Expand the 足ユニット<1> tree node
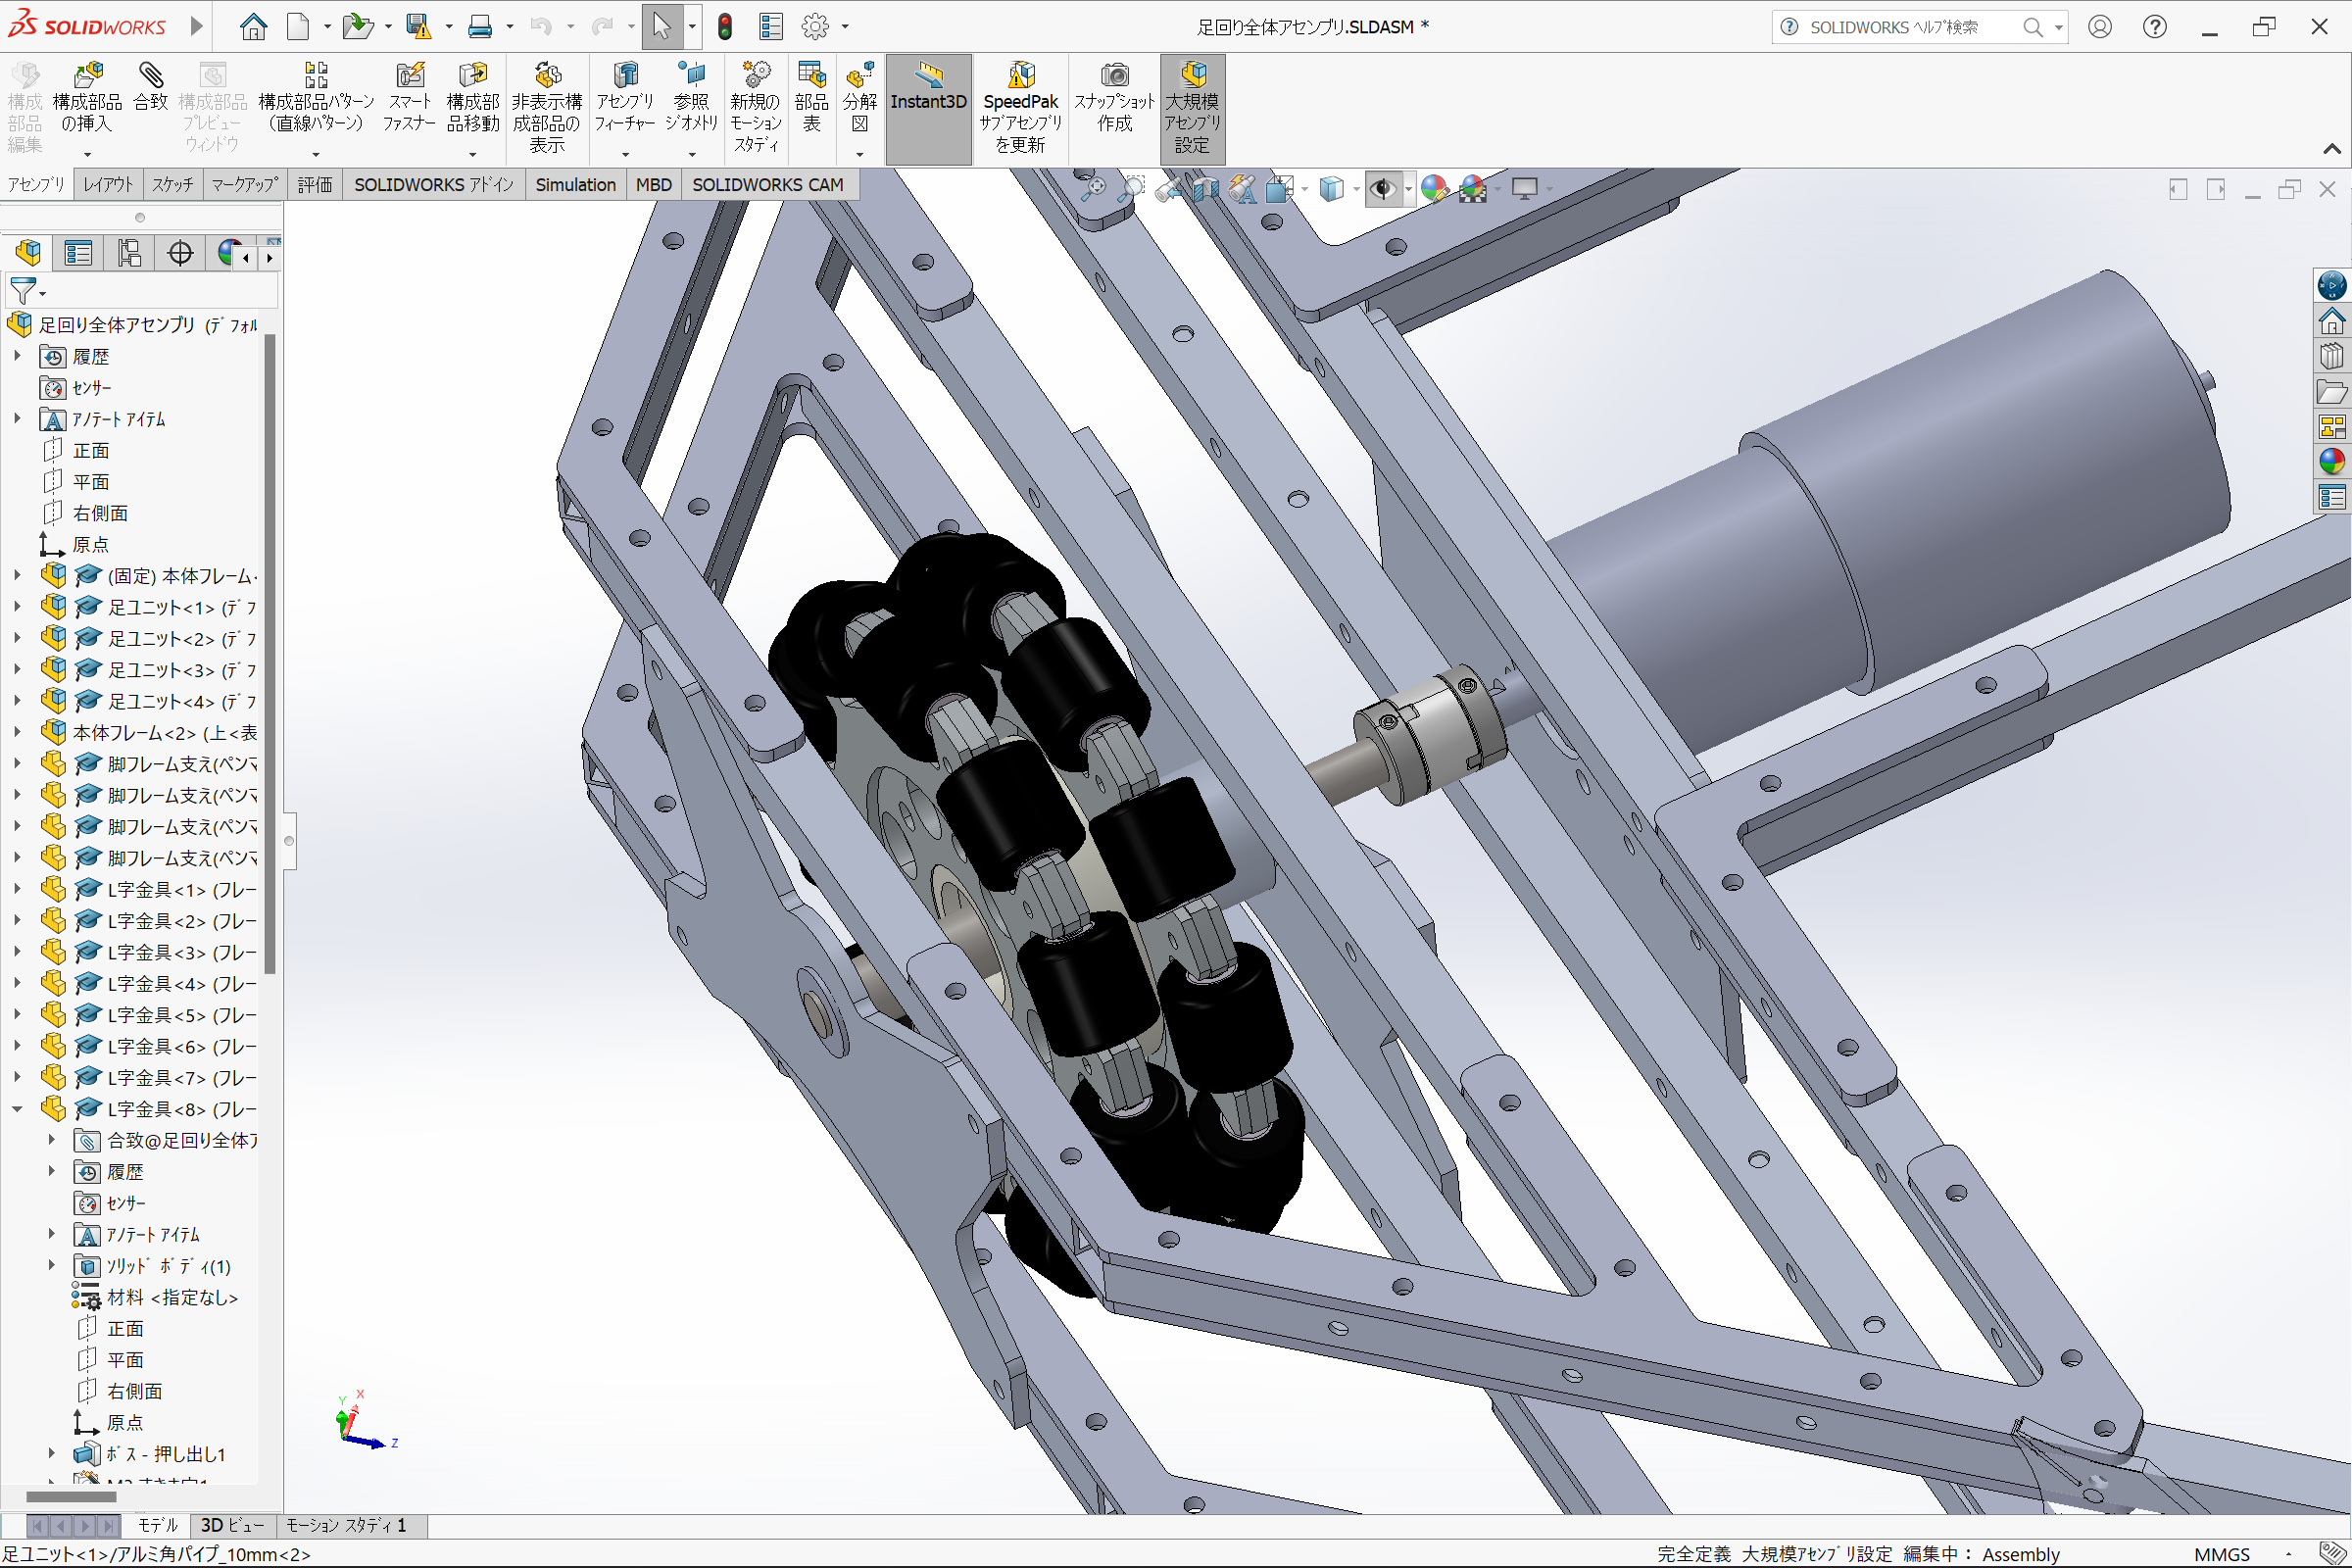The height and width of the screenshot is (1568, 2352). (17, 606)
